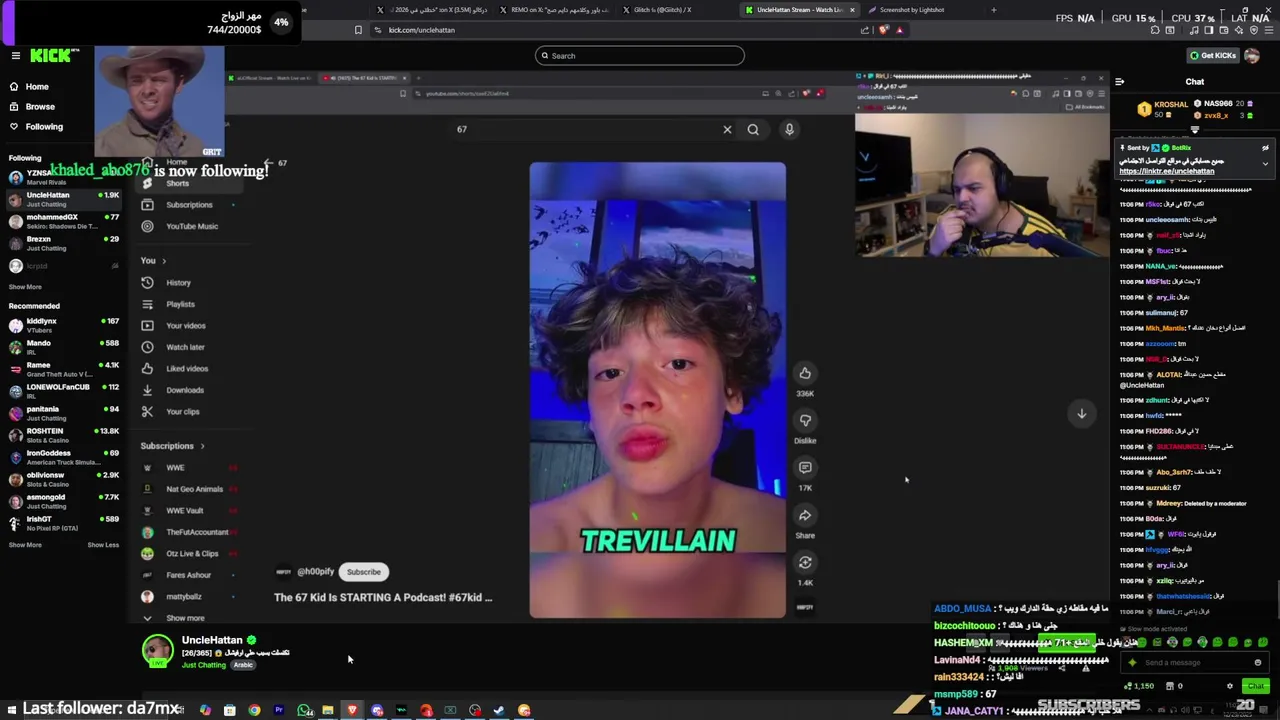Open YZNSA channel in Following list
This screenshot has width=1280, height=720.
63,177
